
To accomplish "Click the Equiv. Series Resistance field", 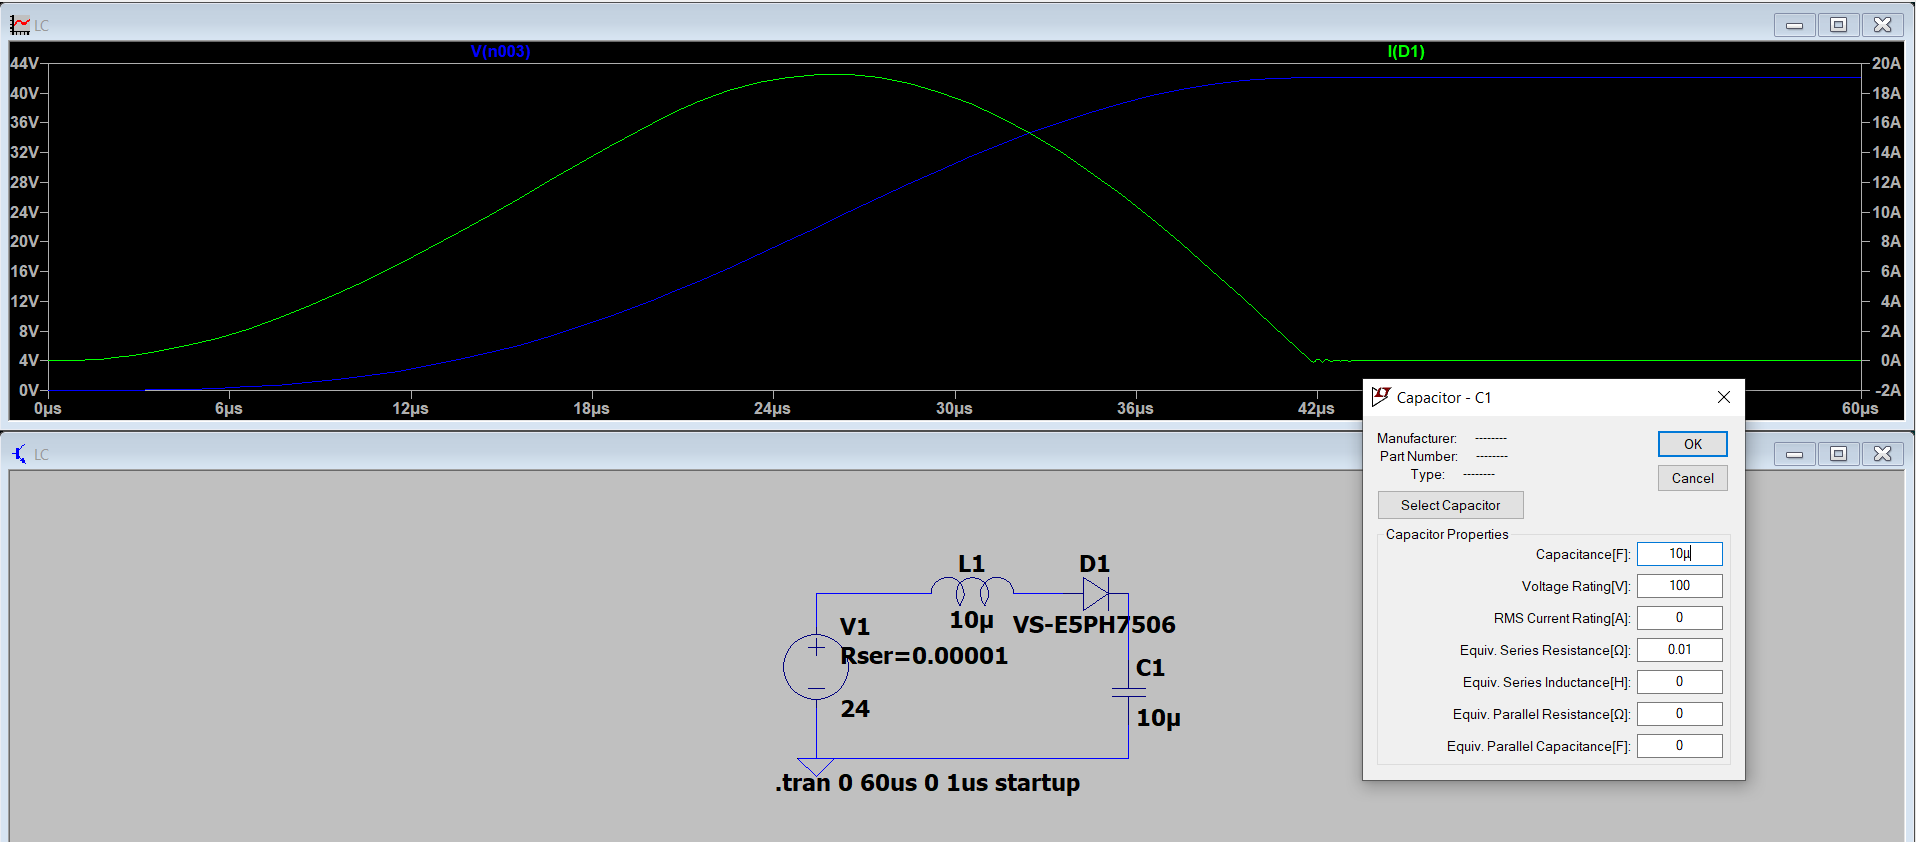I will (1680, 650).
